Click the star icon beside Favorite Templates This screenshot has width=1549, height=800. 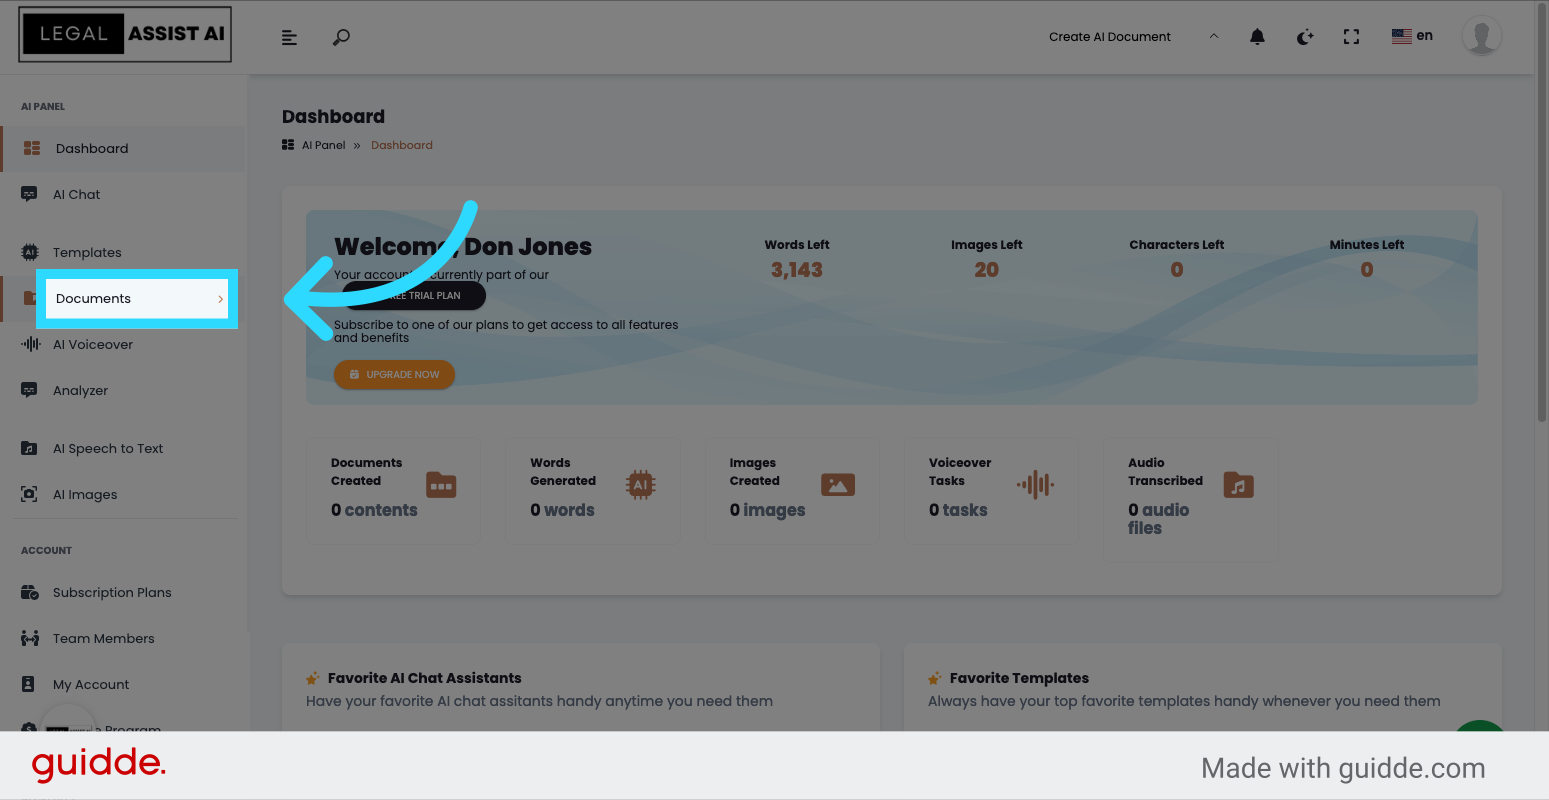[x=934, y=678]
